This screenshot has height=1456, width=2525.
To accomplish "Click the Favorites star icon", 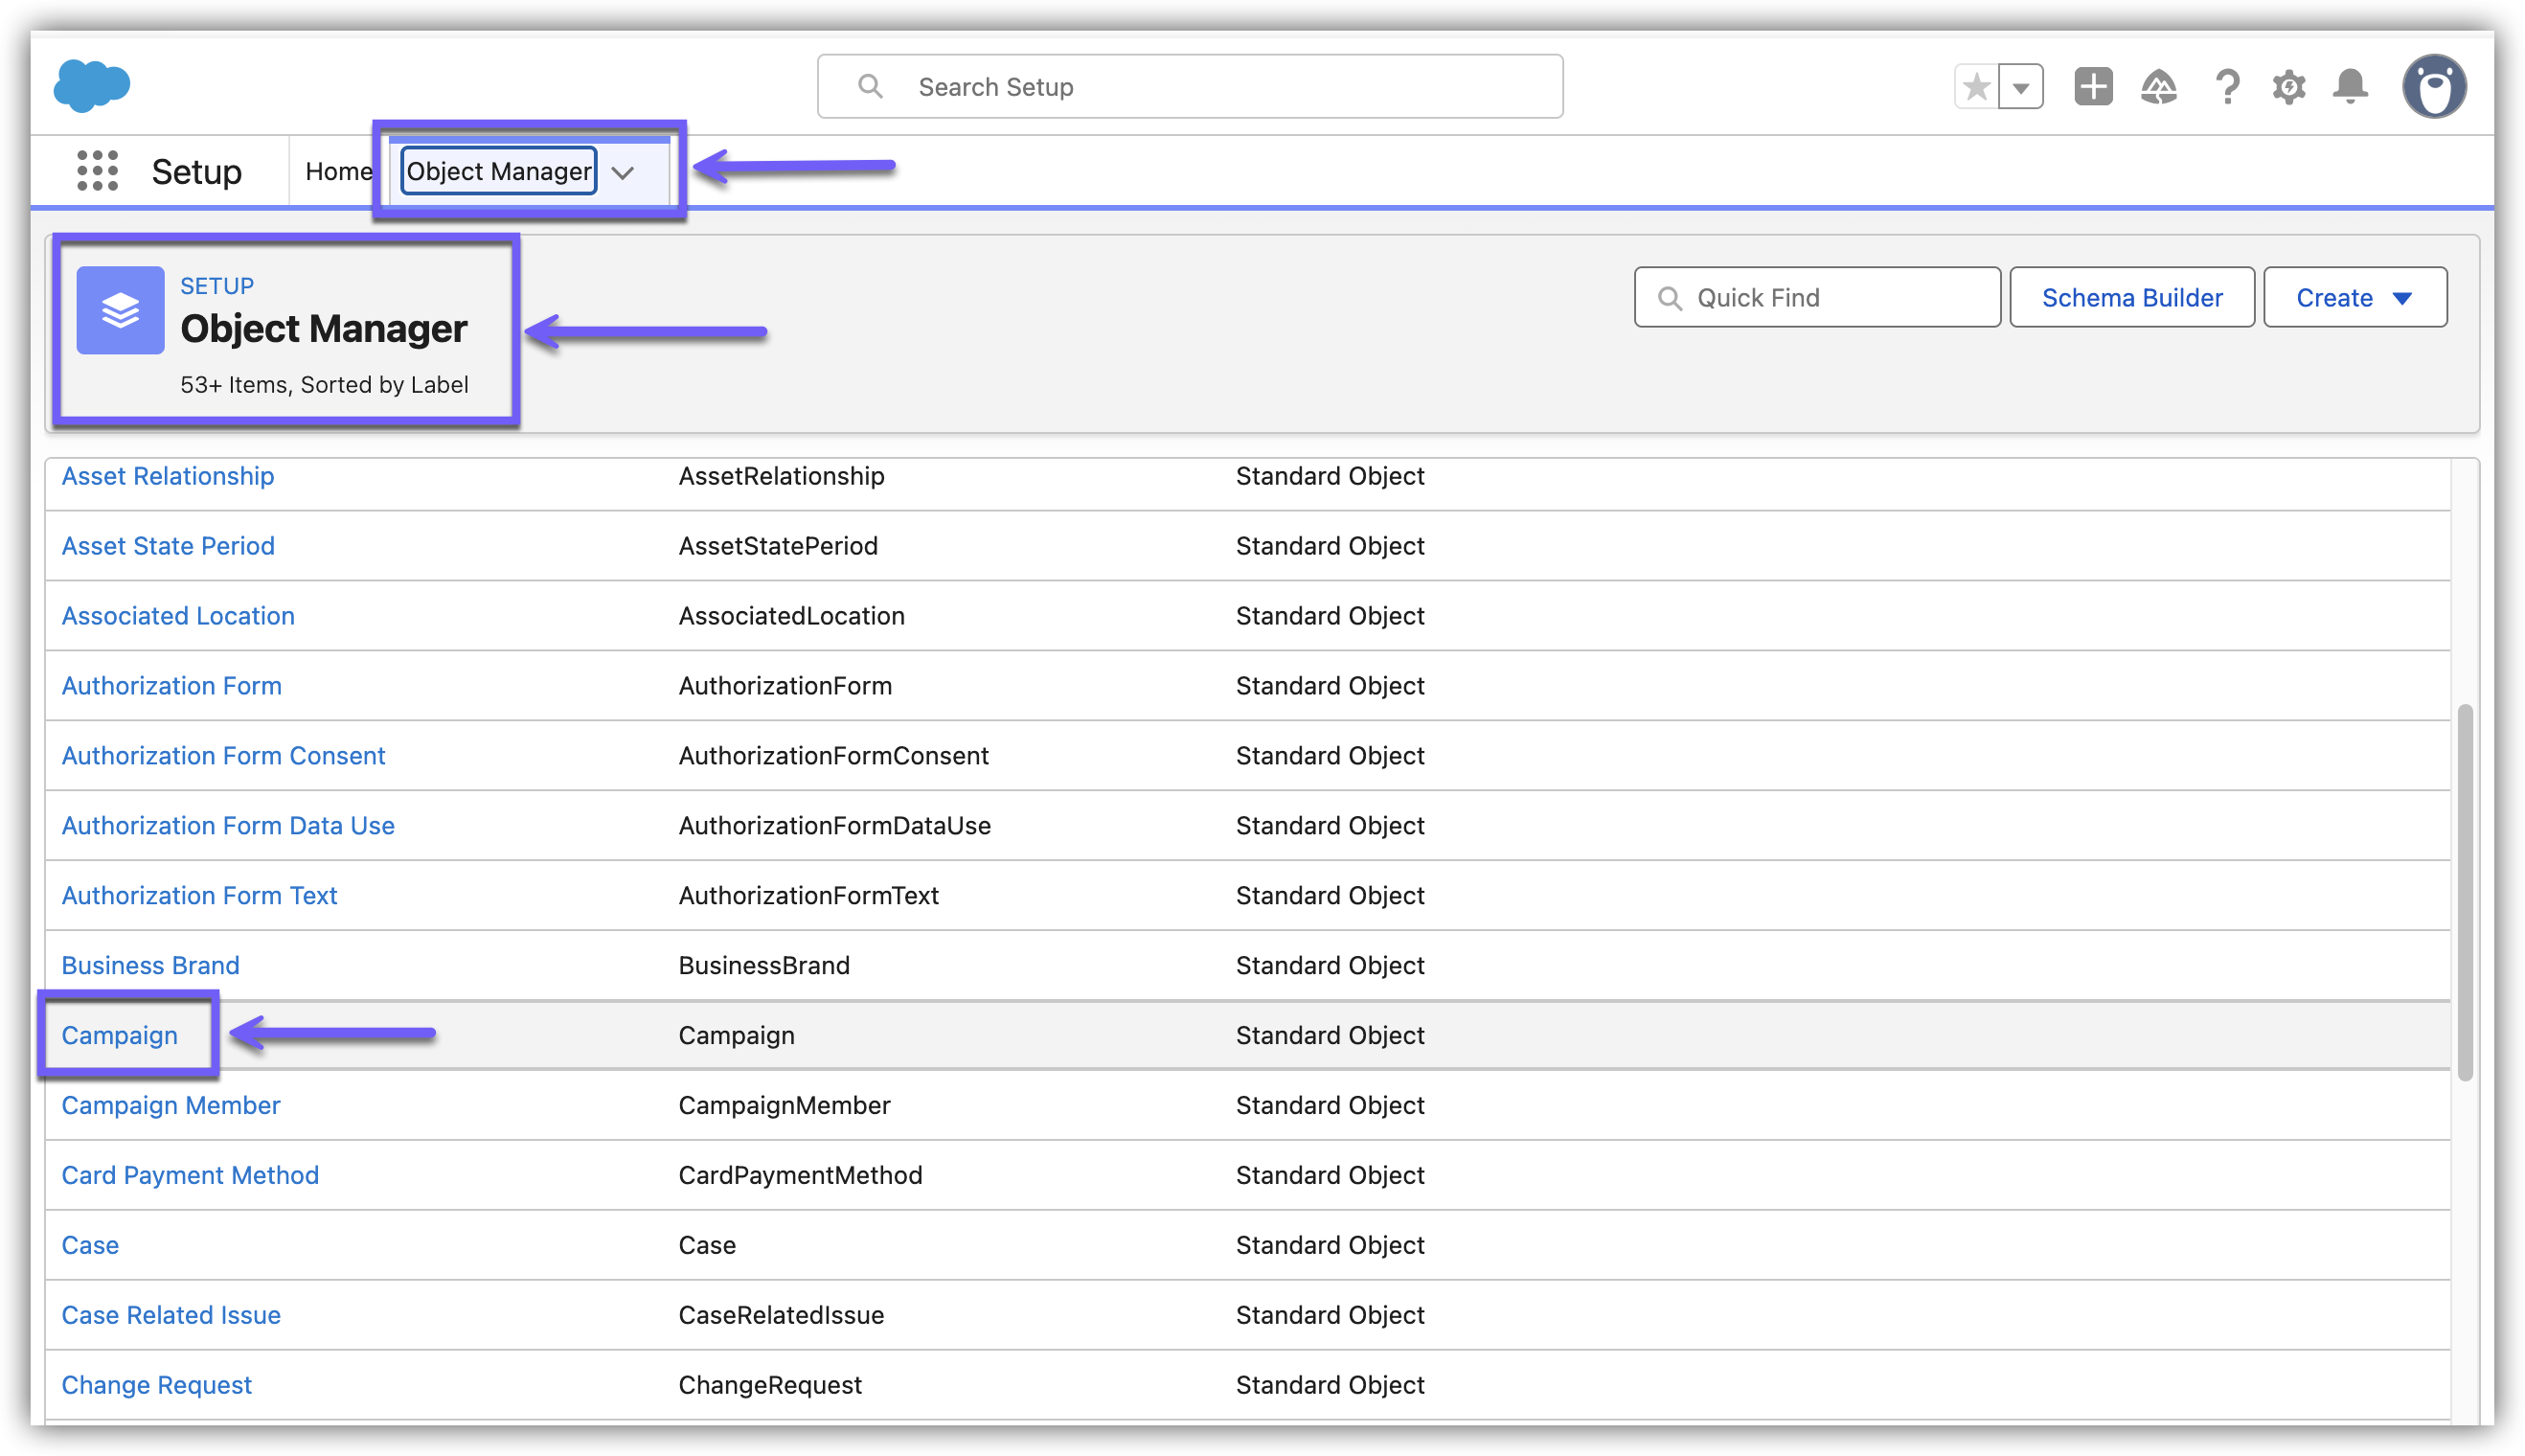I will click(1975, 87).
